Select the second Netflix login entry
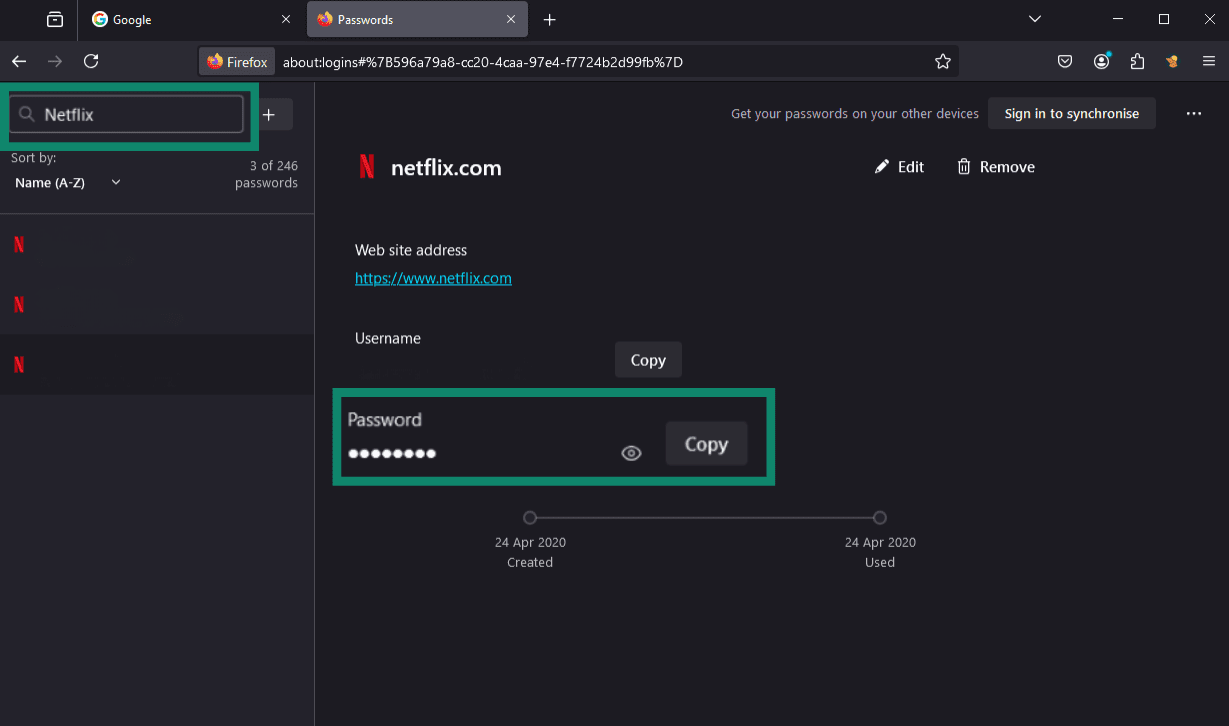1229x726 pixels. point(157,304)
